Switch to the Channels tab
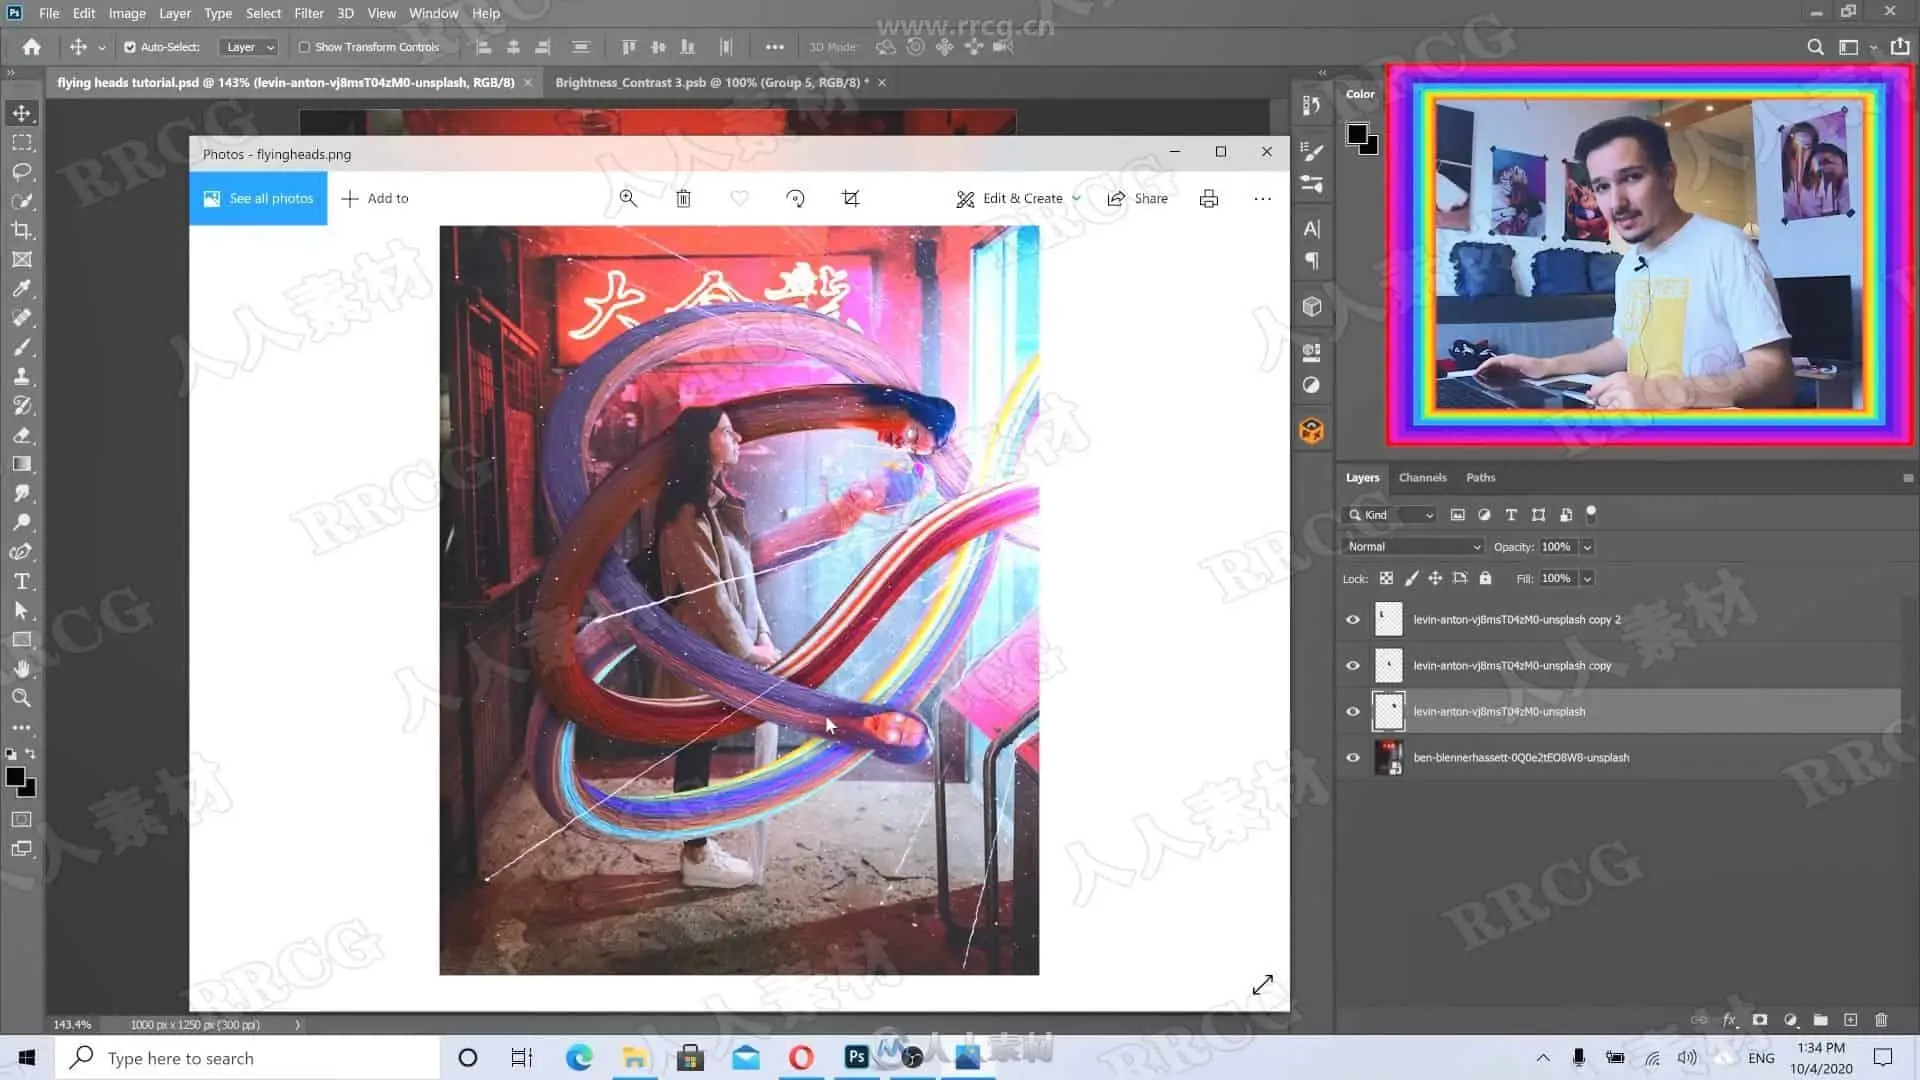The width and height of the screenshot is (1920, 1080). click(1422, 478)
